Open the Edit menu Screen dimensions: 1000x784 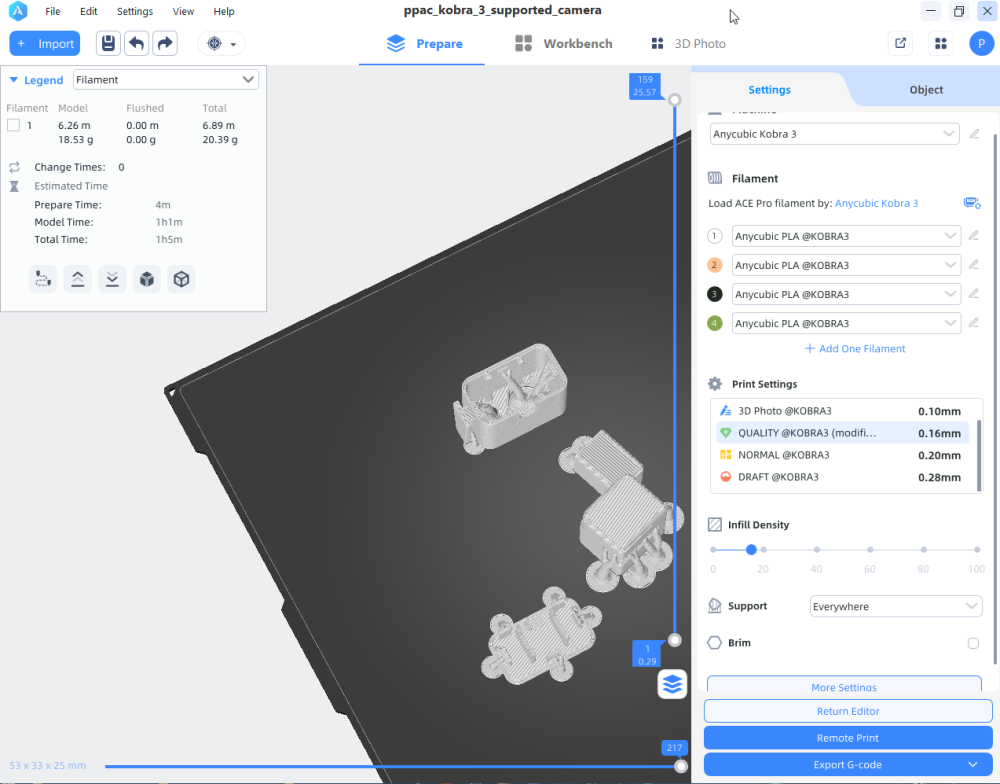(89, 11)
